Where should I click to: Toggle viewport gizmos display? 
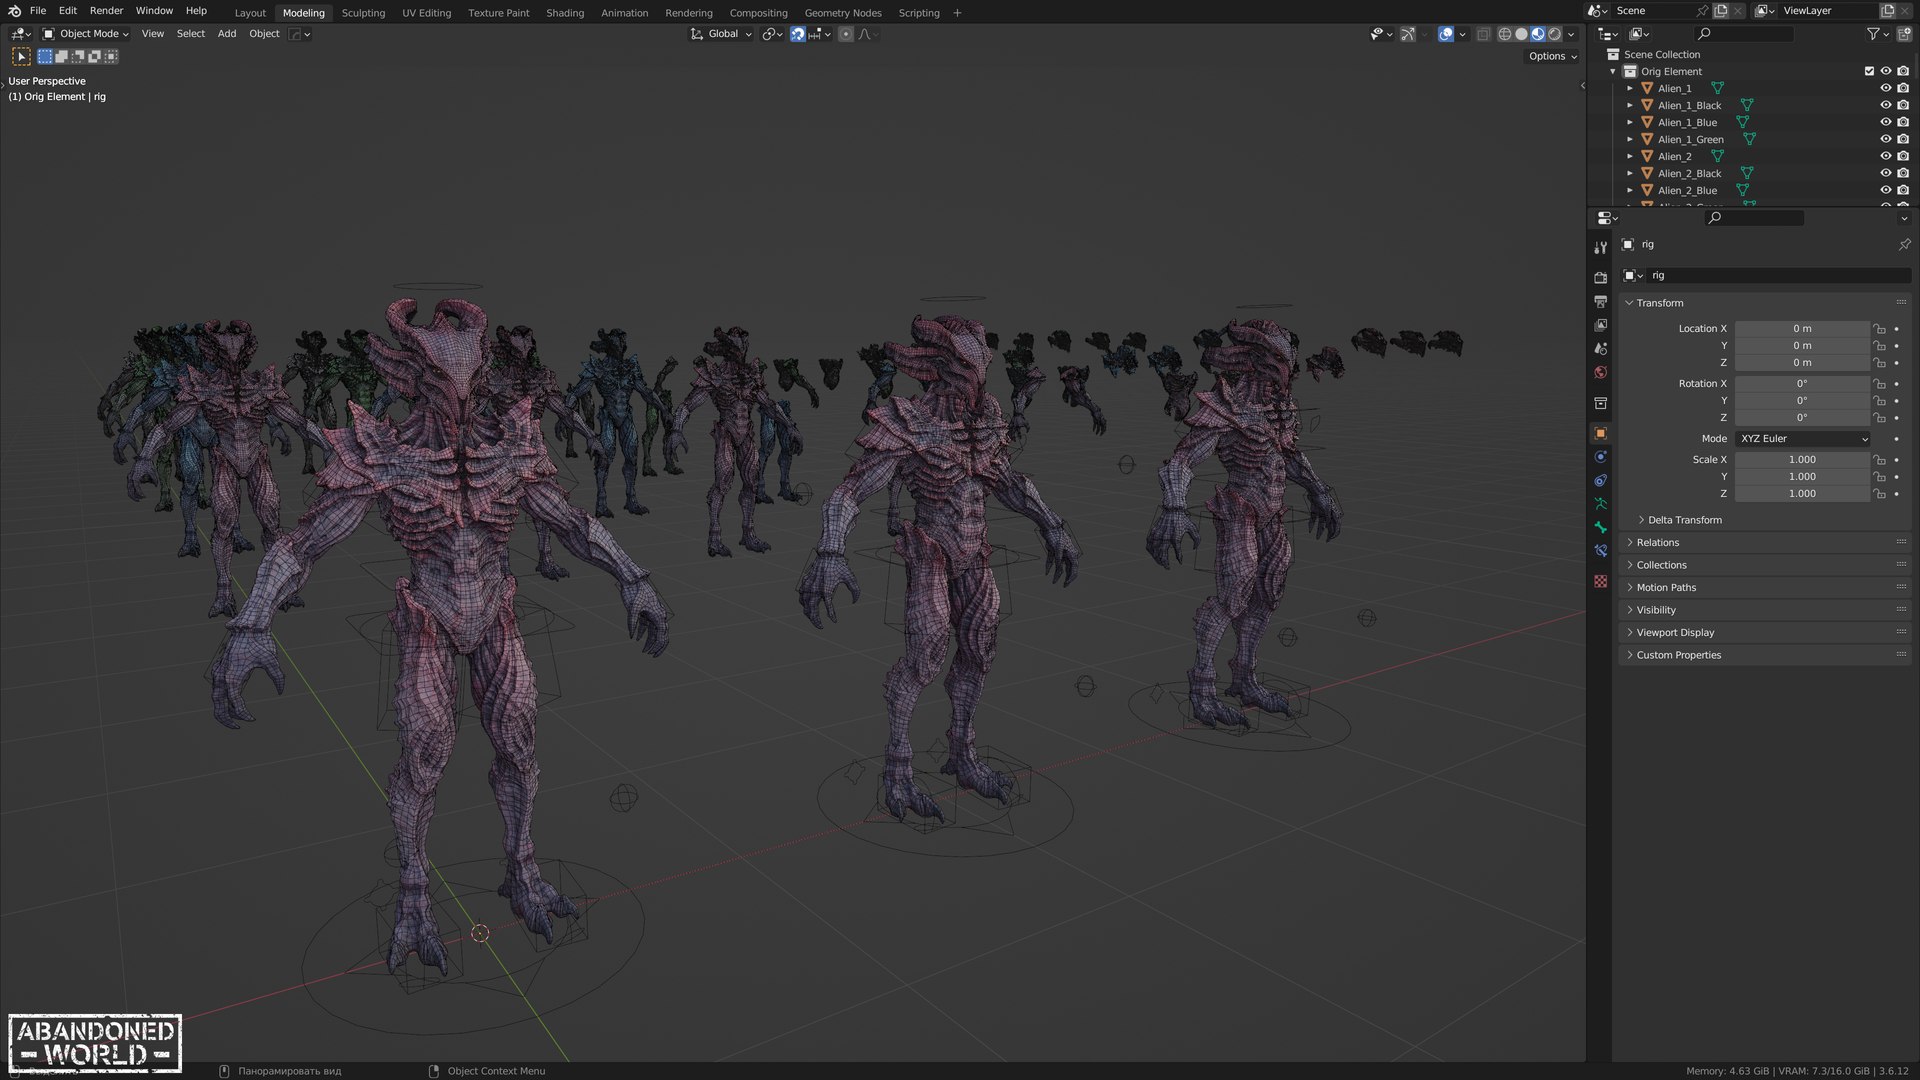(1408, 34)
